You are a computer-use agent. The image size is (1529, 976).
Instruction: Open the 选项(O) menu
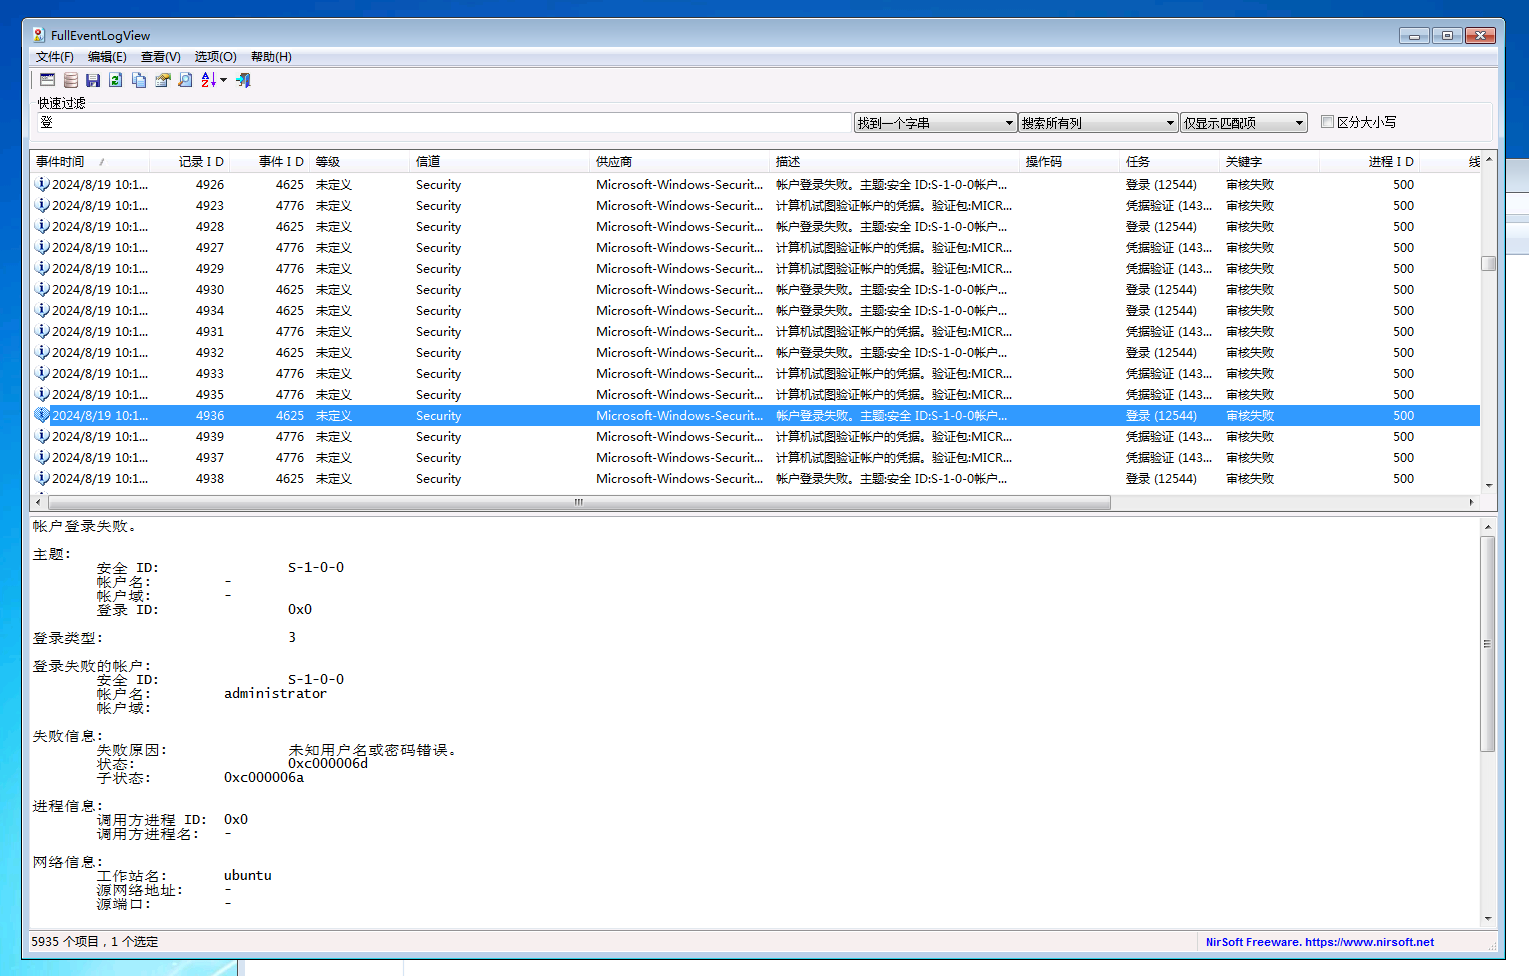coord(215,57)
